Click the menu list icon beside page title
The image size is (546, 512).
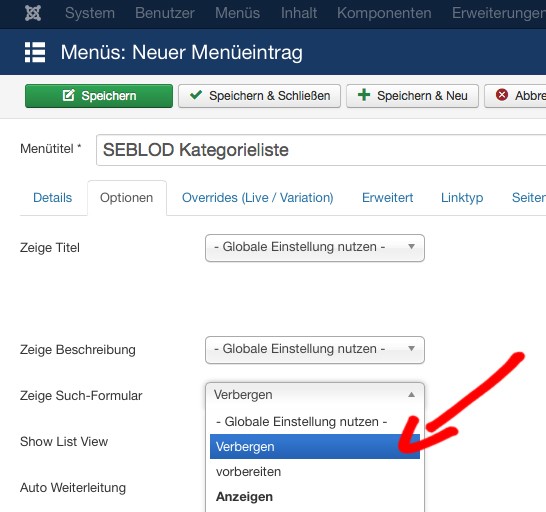coord(35,52)
